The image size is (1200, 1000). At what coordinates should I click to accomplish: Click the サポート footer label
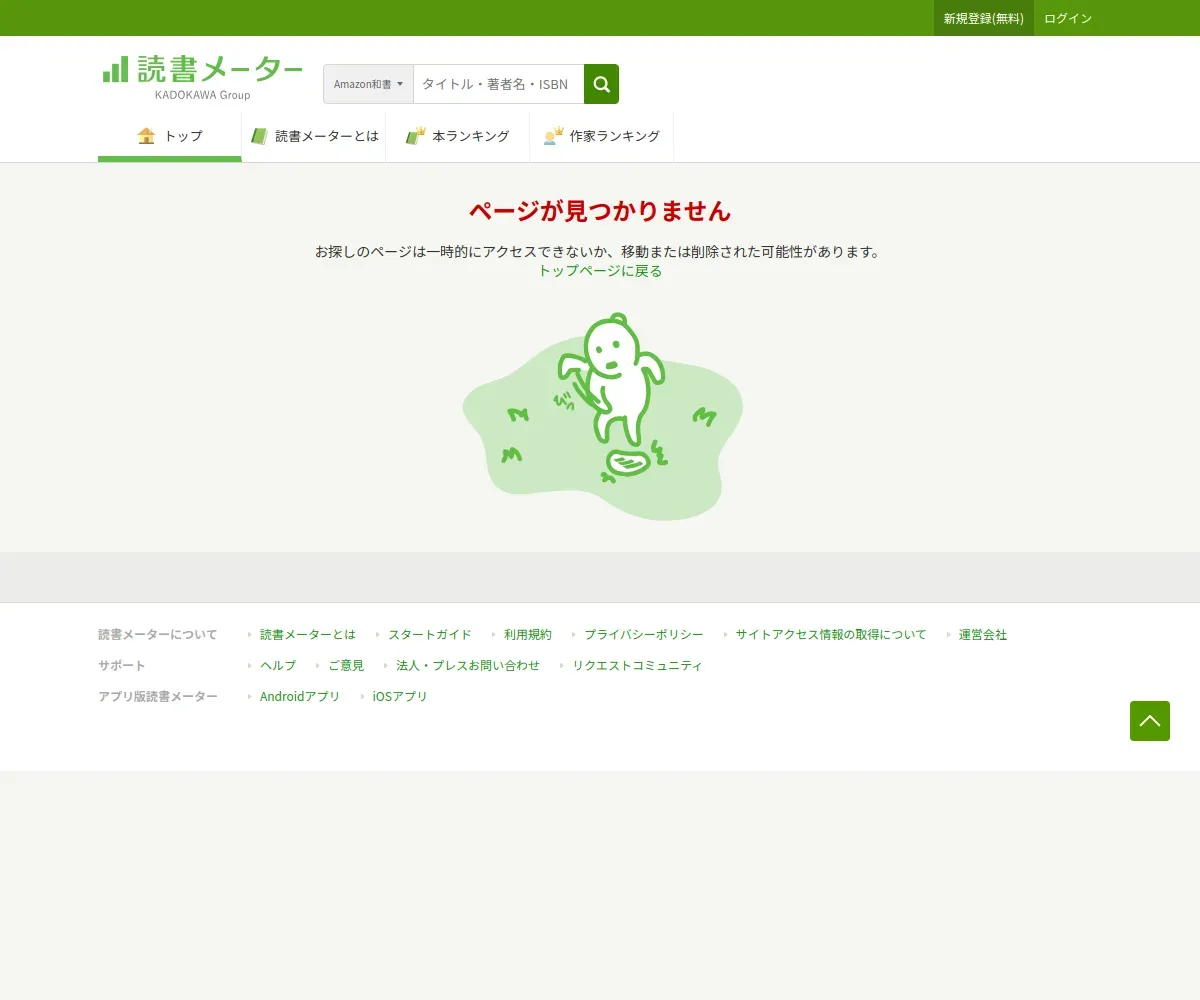click(x=122, y=666)
